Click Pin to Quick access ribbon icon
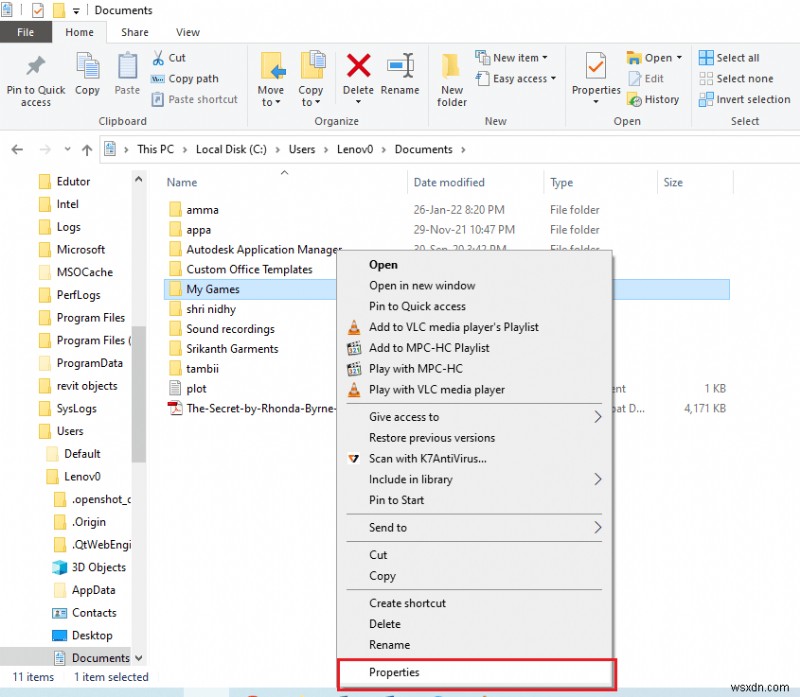This screenshot has height=697, width=800. (35, 66)
